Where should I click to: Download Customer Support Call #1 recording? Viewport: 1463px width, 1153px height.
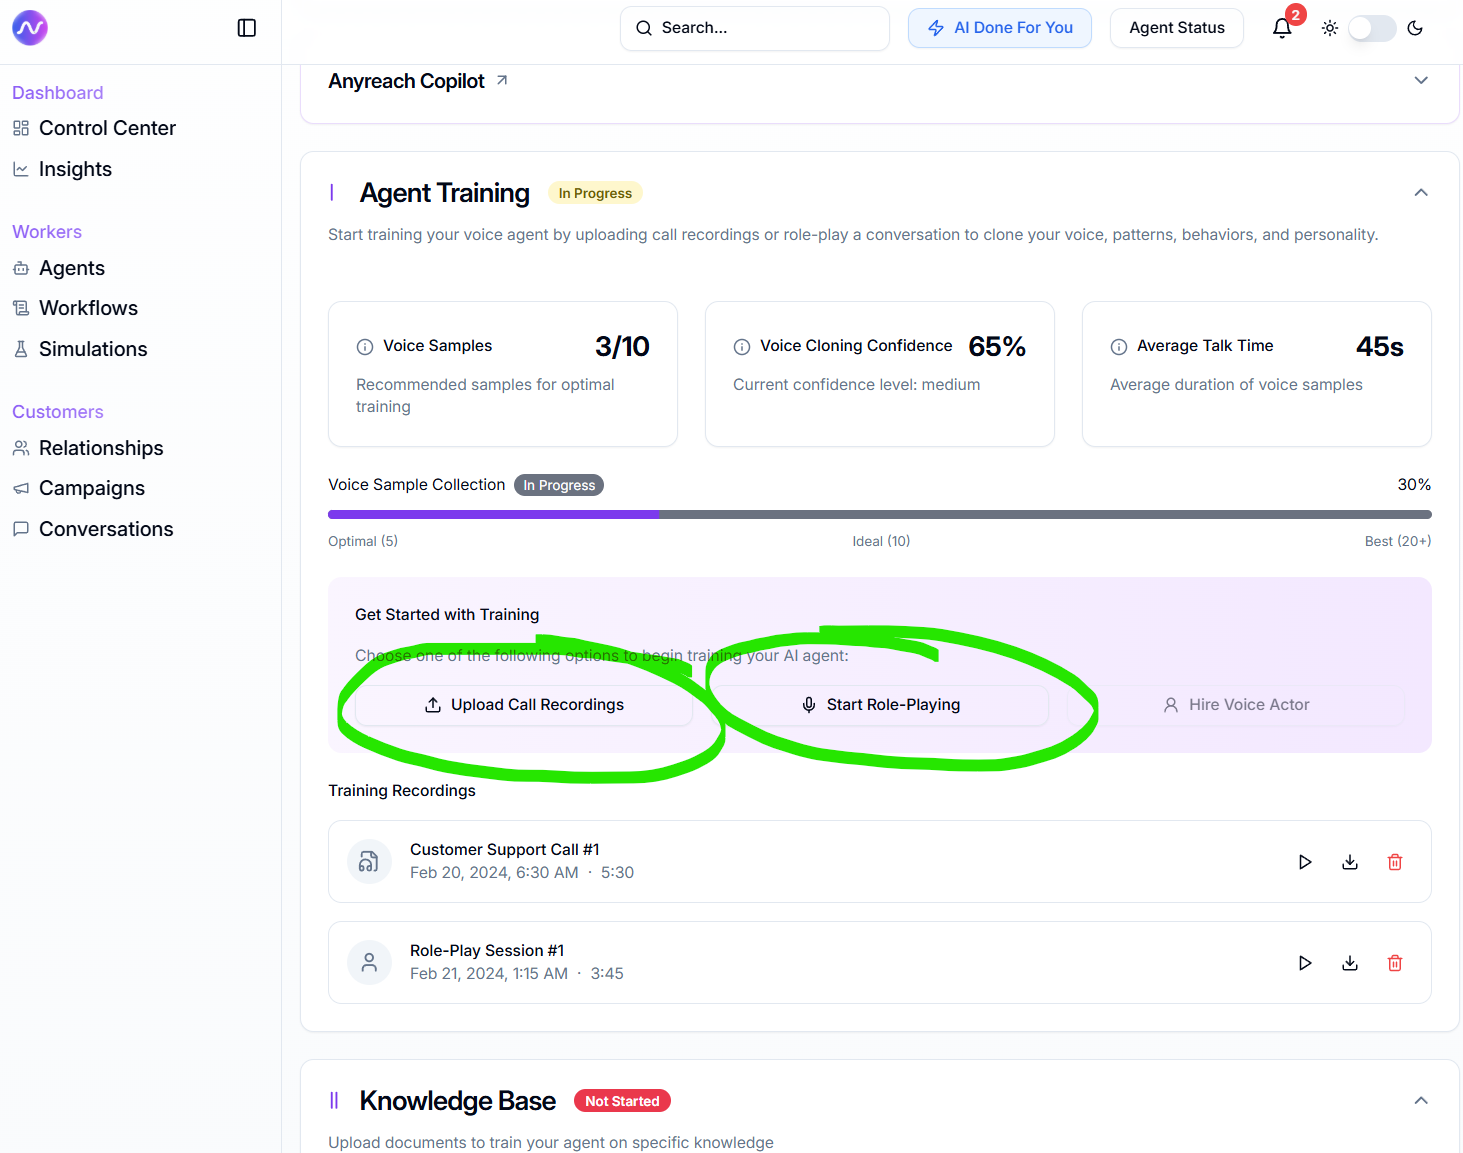[1350, 862]
